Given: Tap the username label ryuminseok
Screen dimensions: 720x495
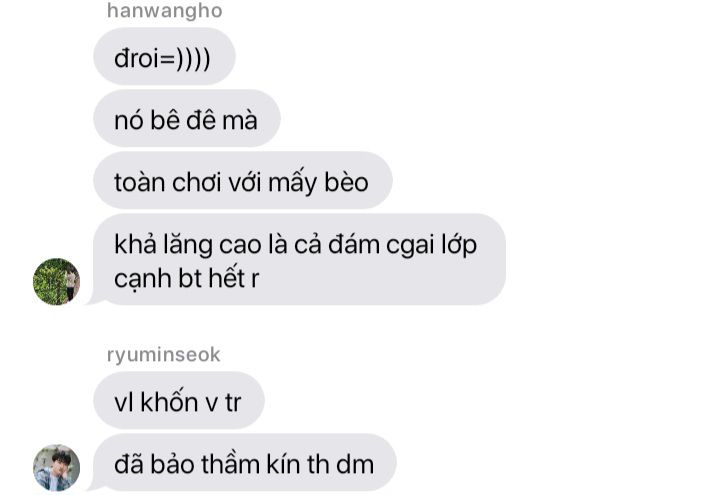Looking at the screenshot, I should coord(163,354).
